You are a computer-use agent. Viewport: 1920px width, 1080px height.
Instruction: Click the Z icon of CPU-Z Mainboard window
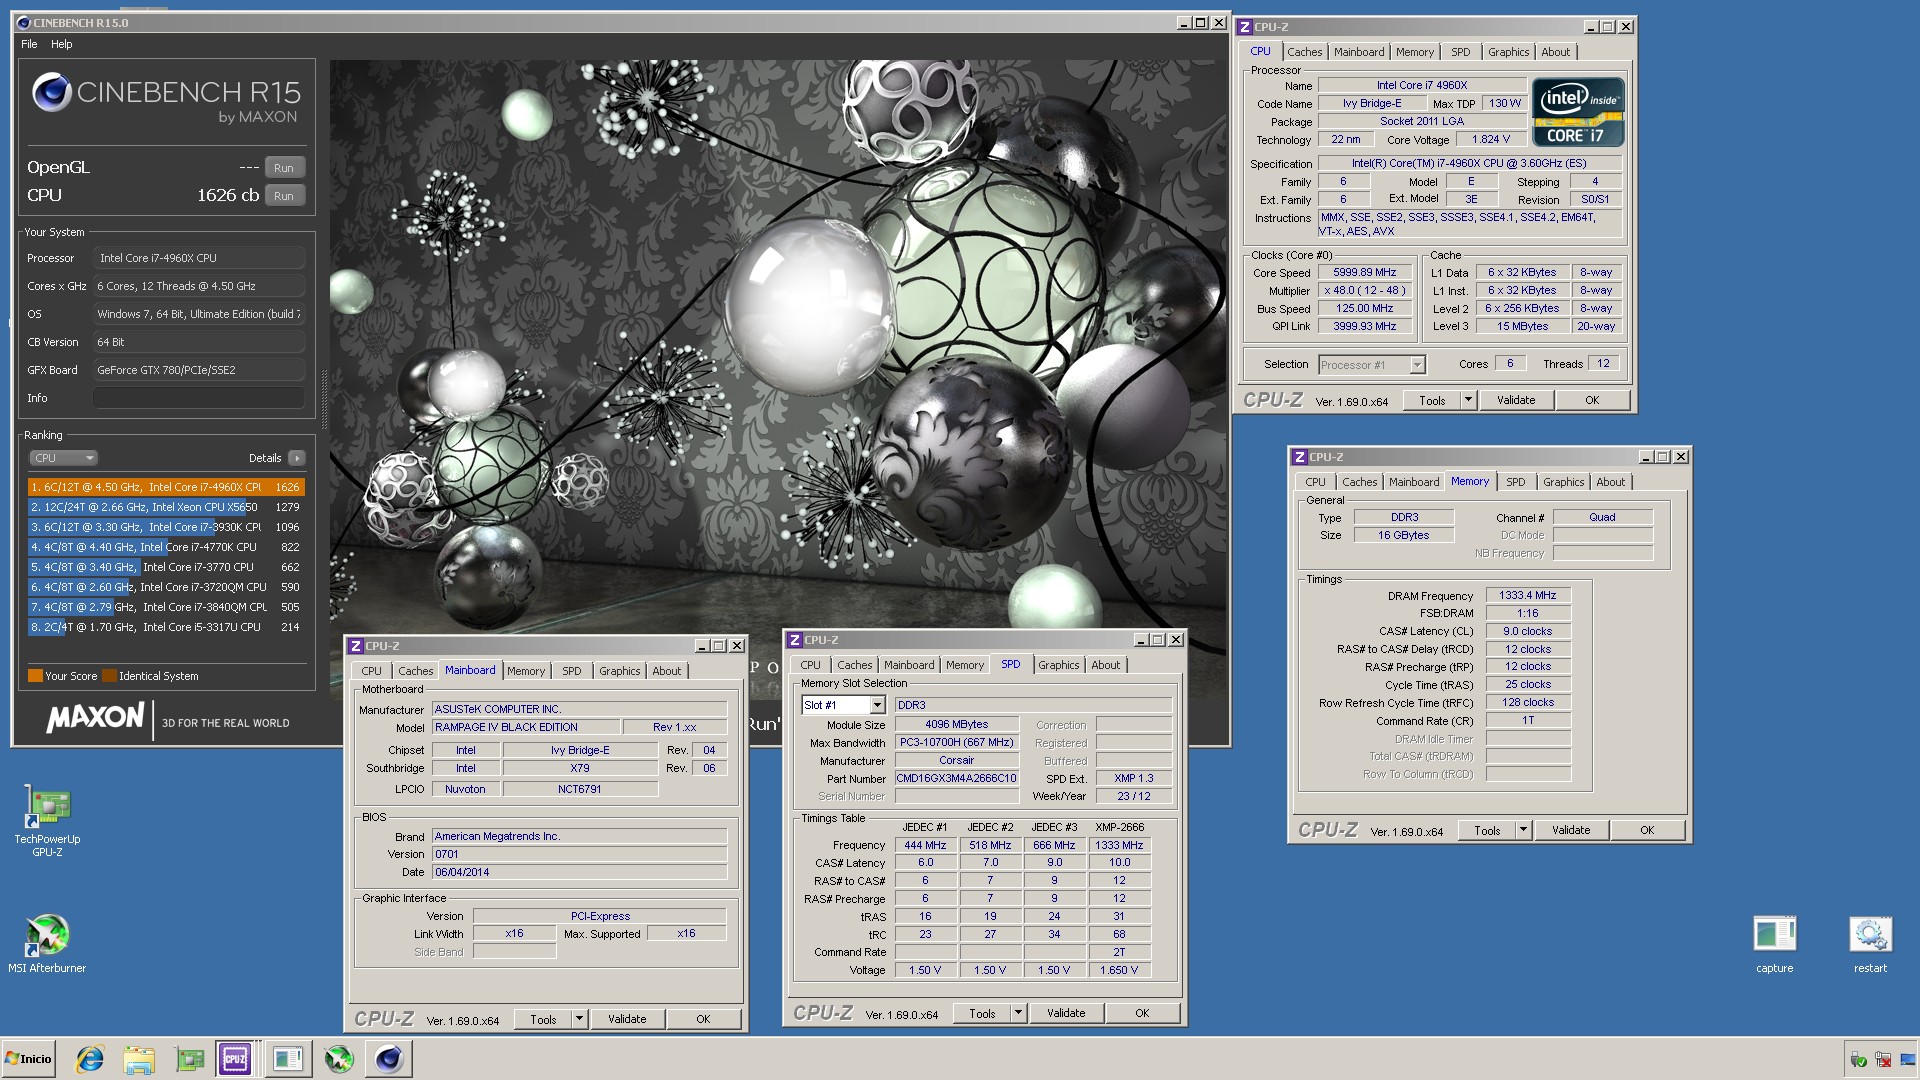355,646
